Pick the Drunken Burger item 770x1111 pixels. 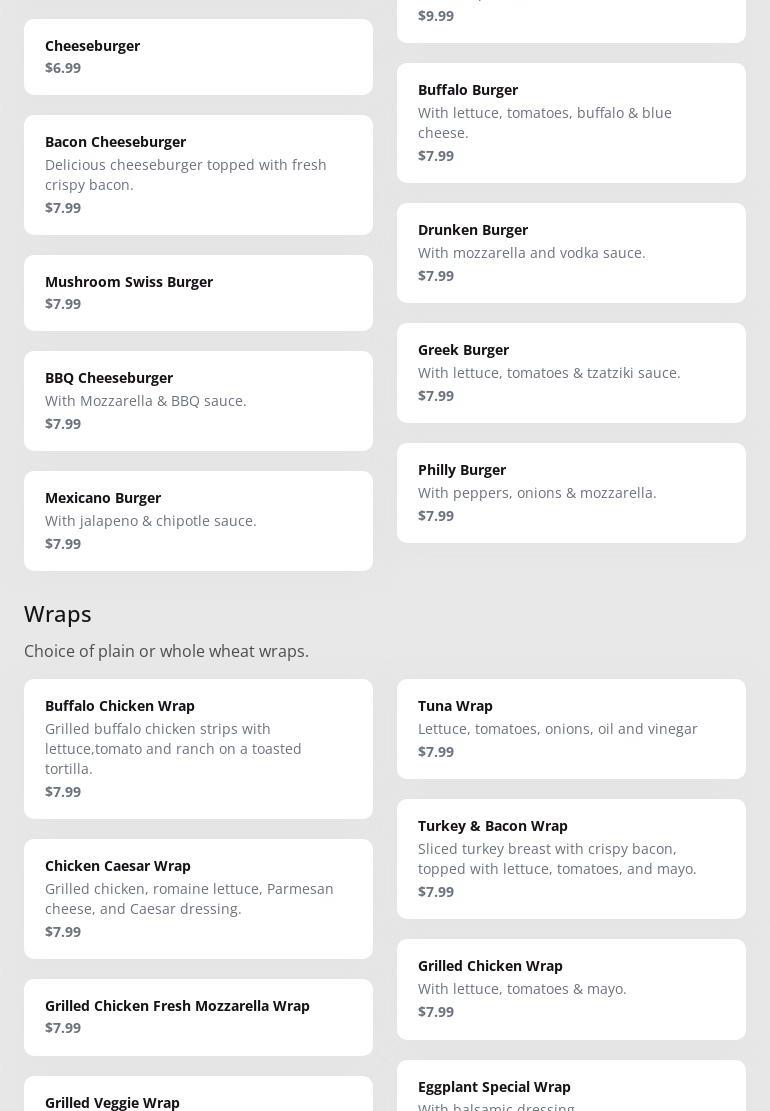coord(571,252)
